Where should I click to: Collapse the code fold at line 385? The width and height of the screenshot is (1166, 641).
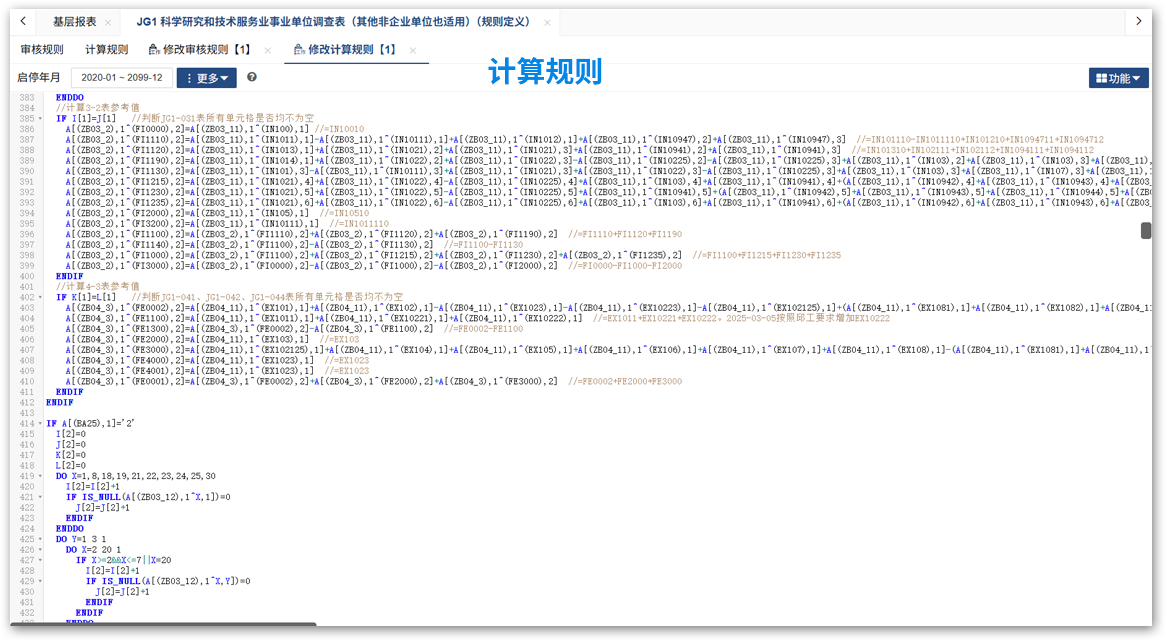(39, 119)
